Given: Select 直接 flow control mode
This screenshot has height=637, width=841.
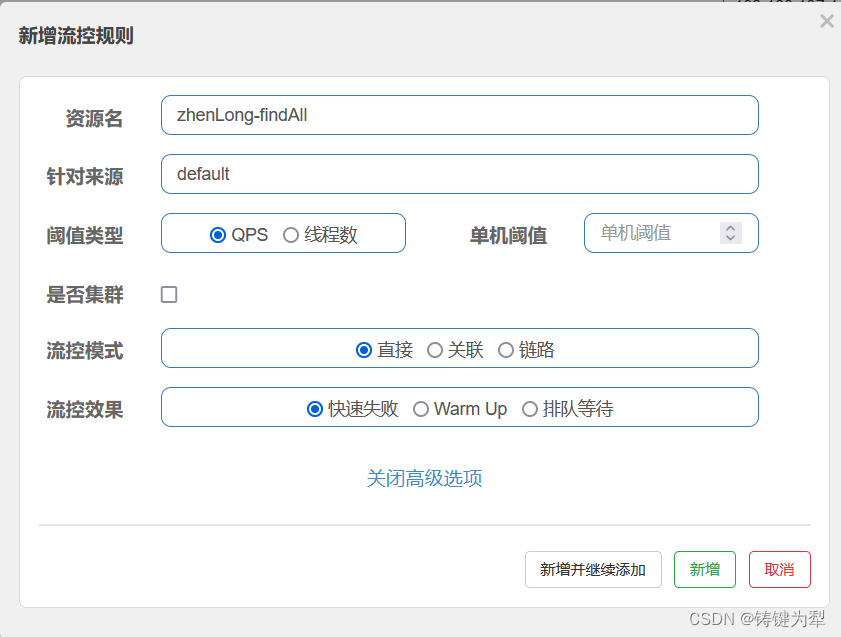Looking at the screenshot, I should [364, 350].
